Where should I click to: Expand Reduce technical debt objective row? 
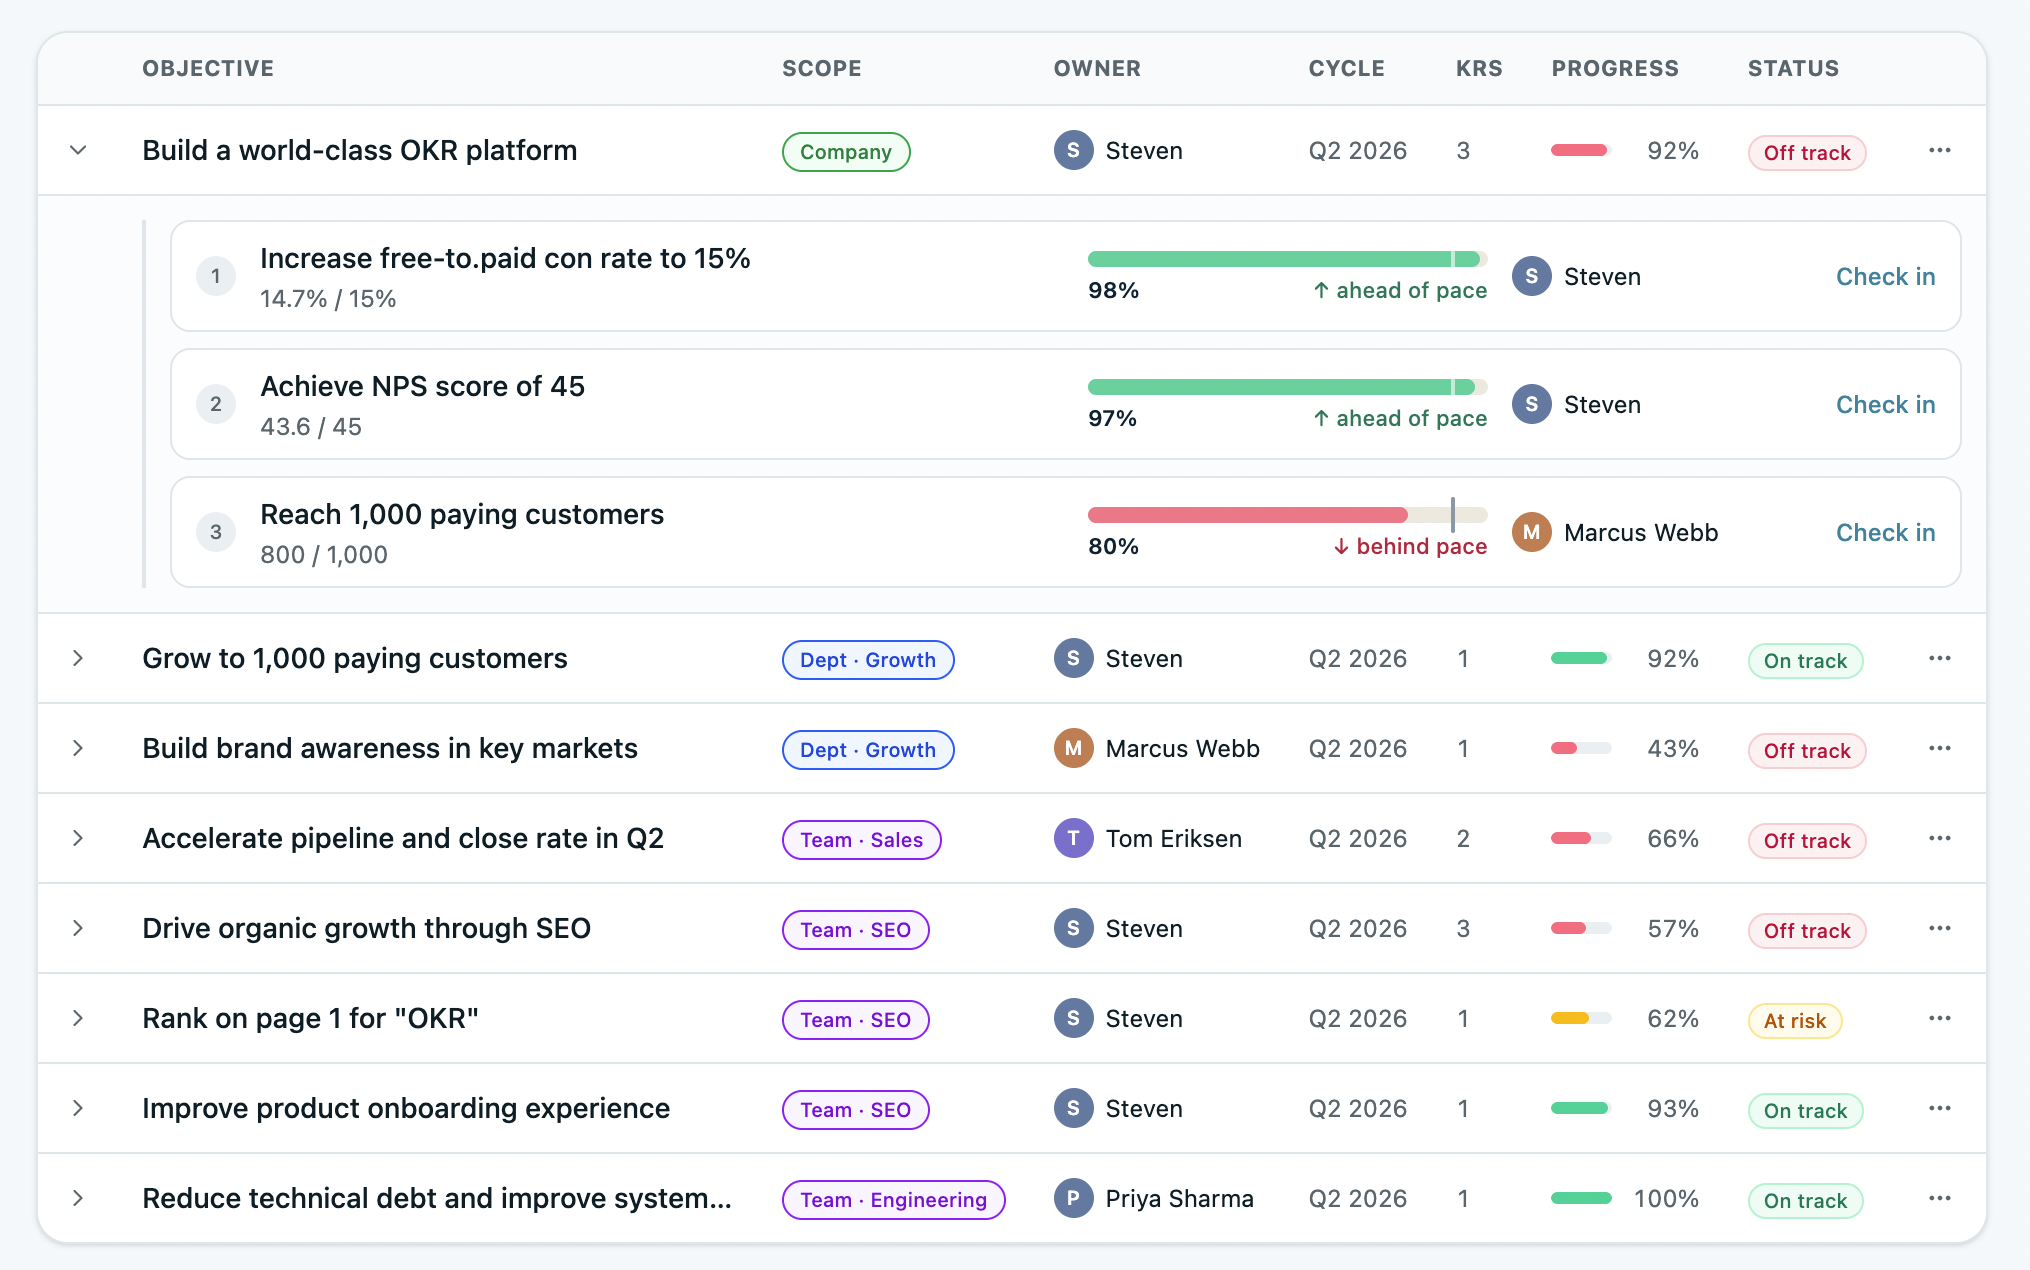pos(78,1199)
